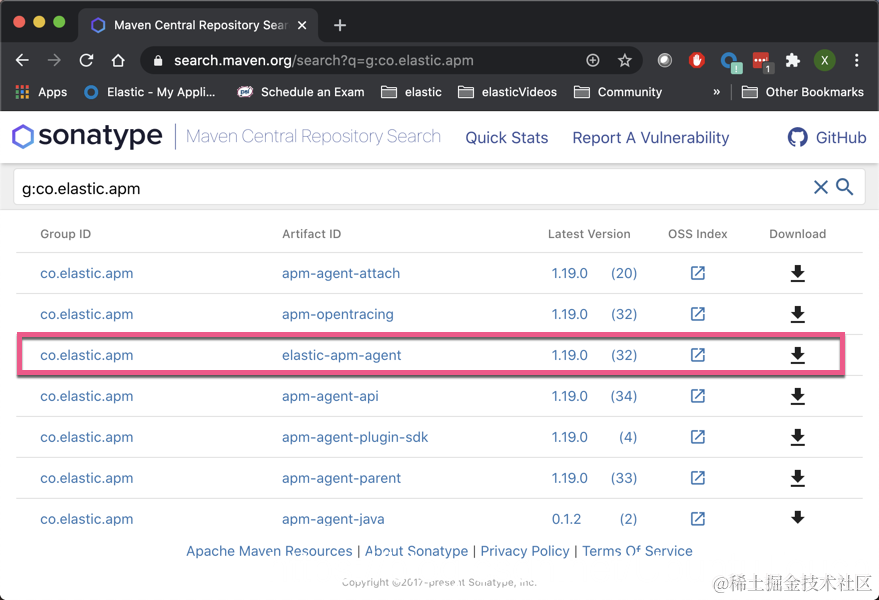The width and height of the screenshot is (879, 600).
Task: Open Terms Of Service footer link
Action: point(637,551)
